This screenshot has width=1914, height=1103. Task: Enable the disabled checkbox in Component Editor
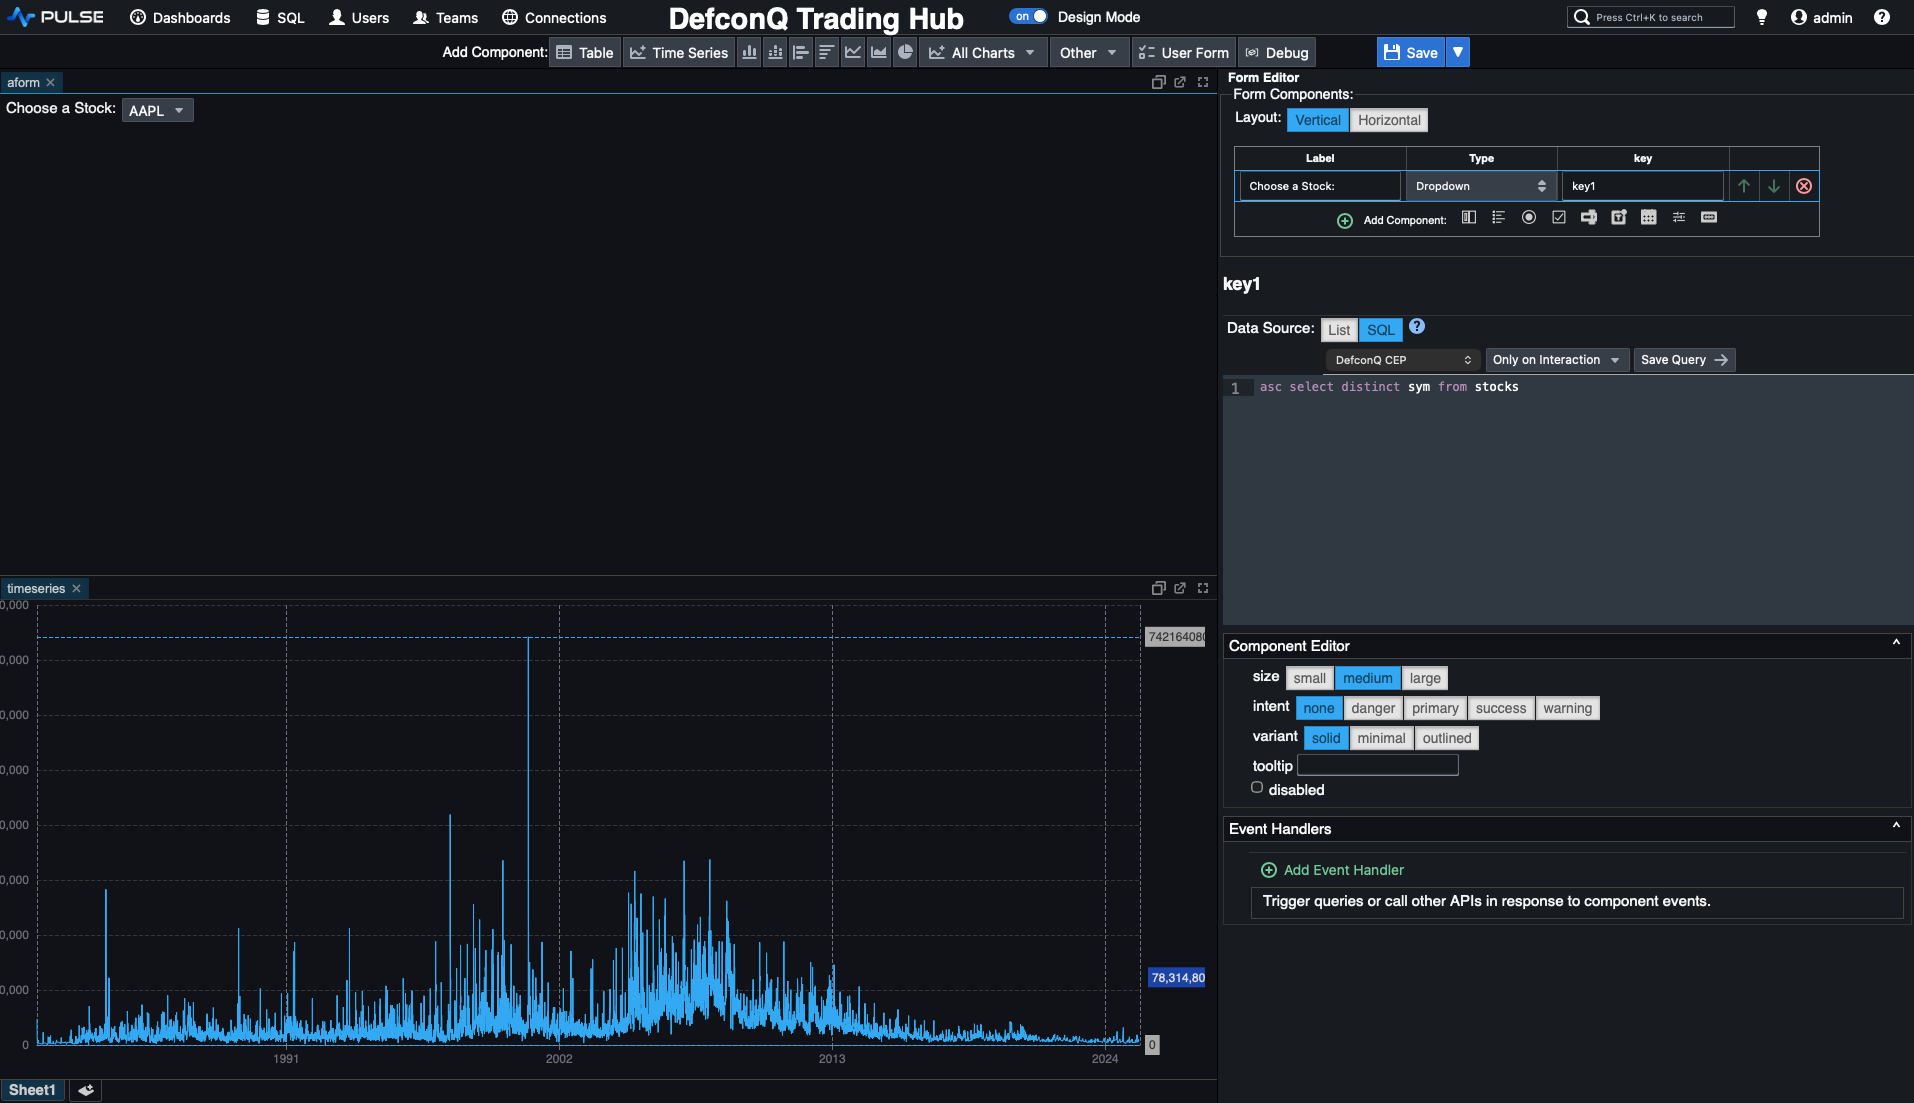pyautogui.click(x=1257, y=787)
